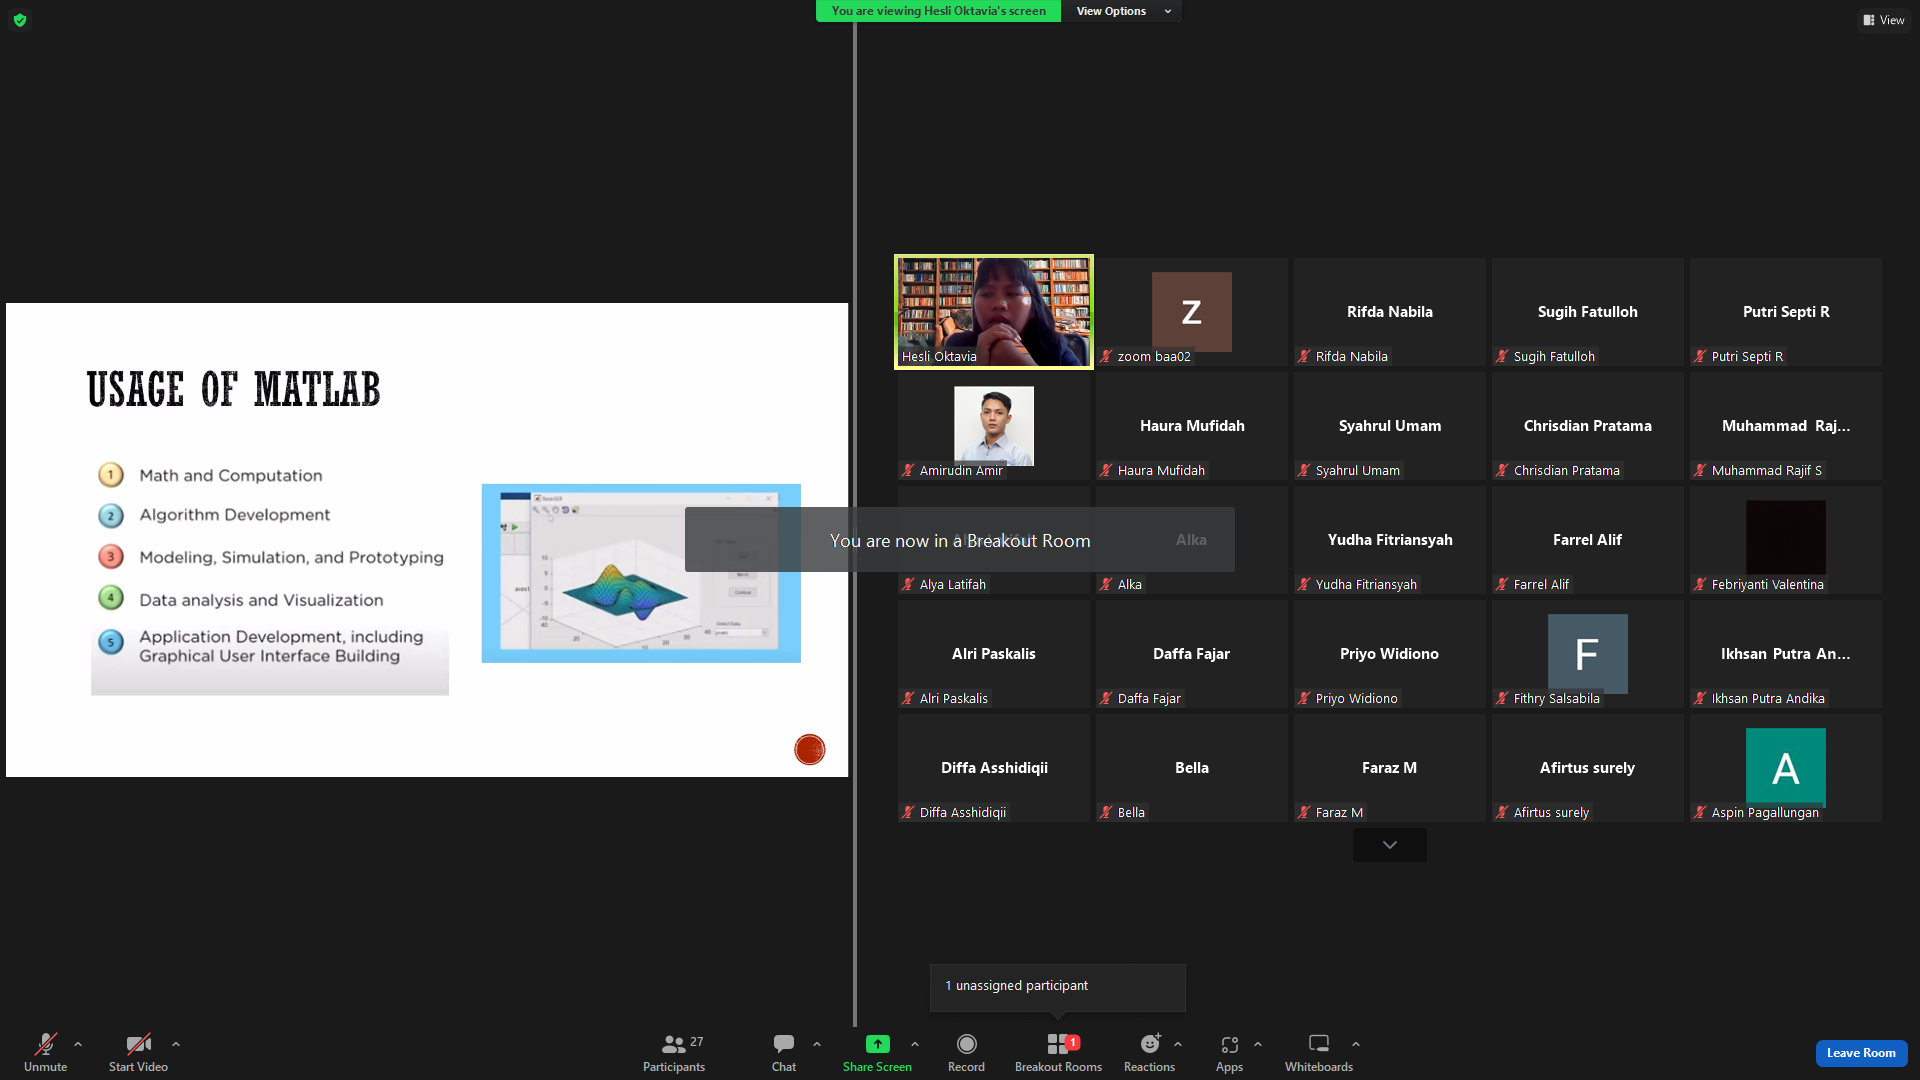This screenshot has height=1080, width=1920.
Task: Show next page of participant tiles
Action: [x=1390, y=845]
